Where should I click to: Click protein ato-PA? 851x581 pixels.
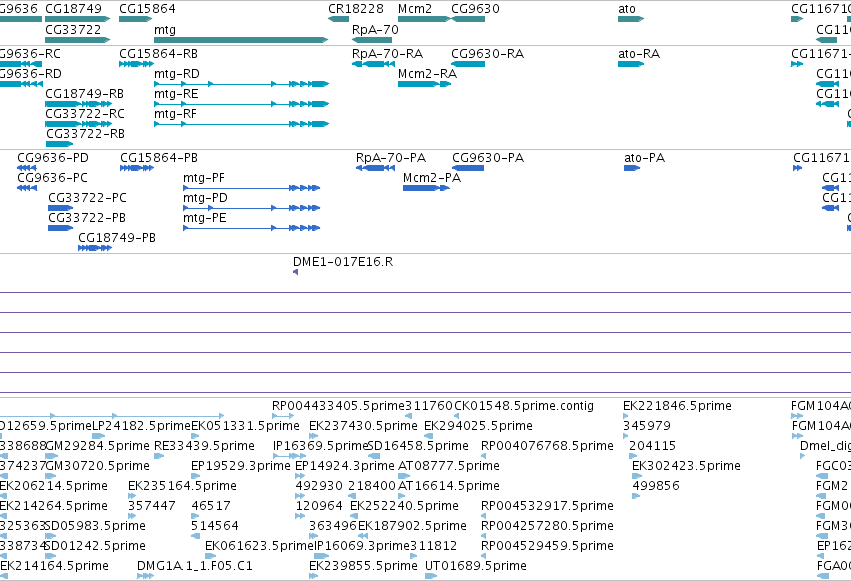(632, 168)
